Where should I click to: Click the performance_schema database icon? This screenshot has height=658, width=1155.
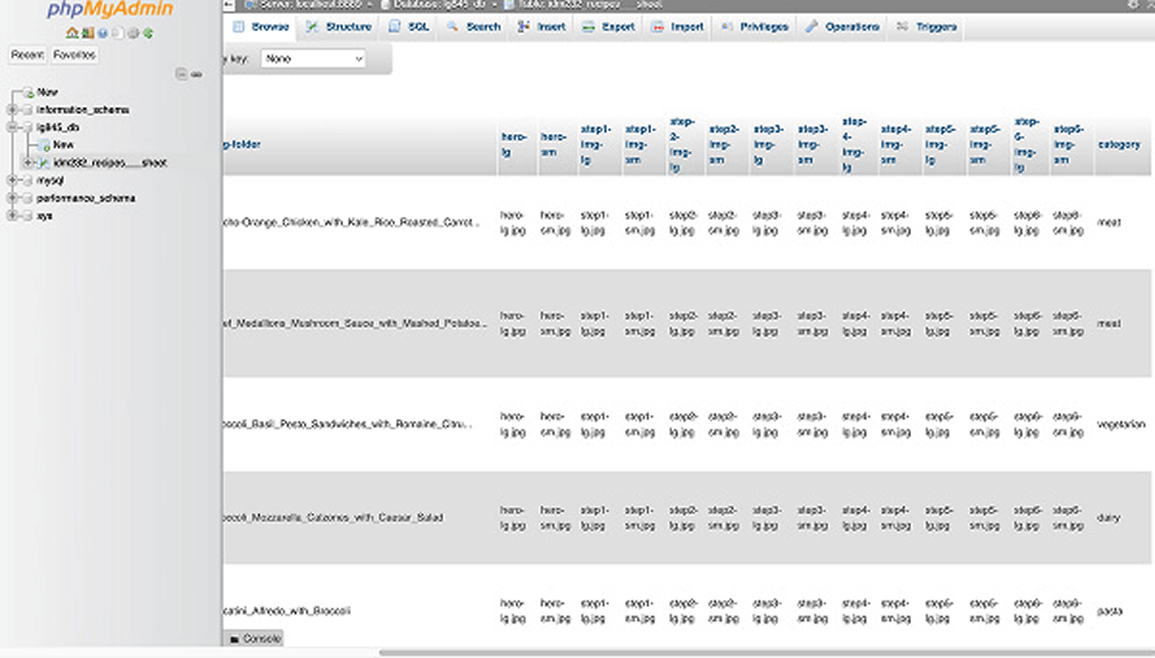pos(27,198)
